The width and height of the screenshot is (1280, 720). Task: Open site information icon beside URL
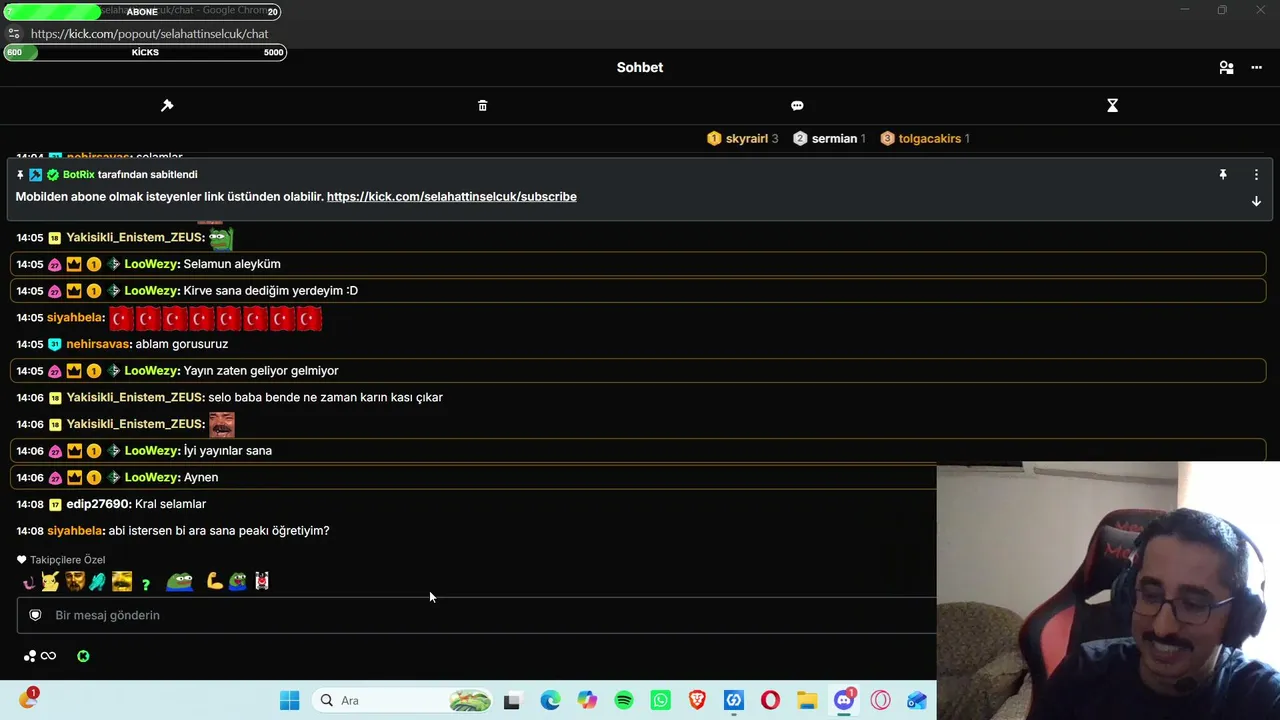[x=13, y=33]
